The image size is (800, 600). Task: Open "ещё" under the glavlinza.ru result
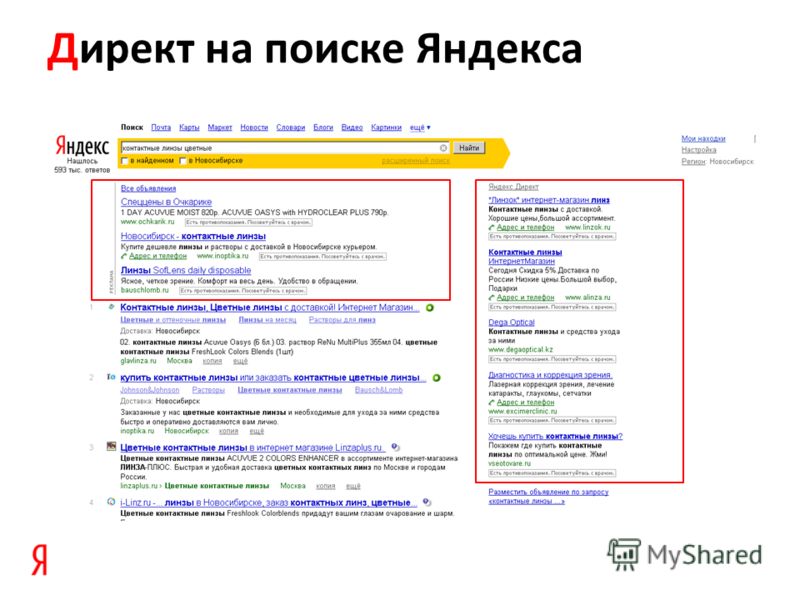point(240,361)
